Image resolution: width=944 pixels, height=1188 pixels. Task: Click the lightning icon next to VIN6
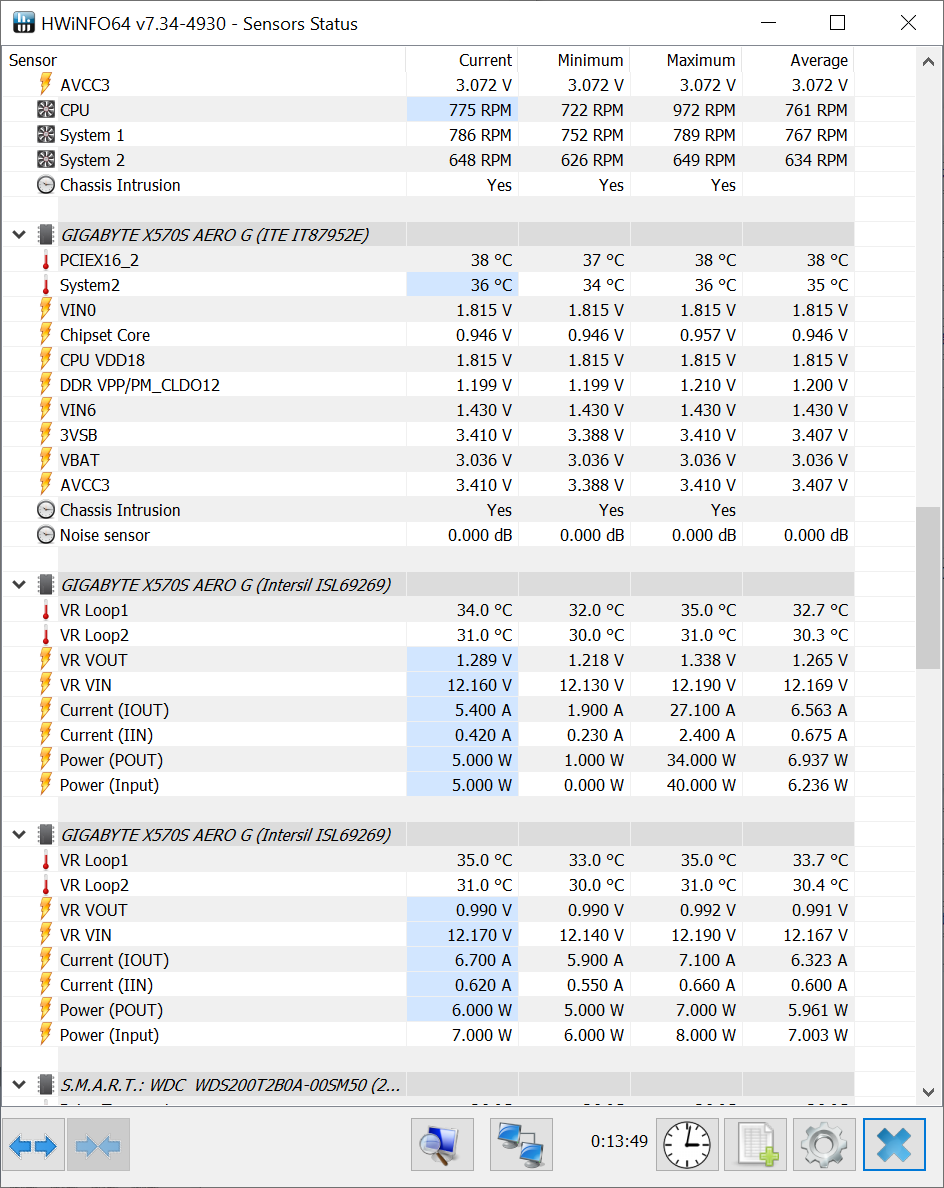pyautogui.click(x=46, y=409)
